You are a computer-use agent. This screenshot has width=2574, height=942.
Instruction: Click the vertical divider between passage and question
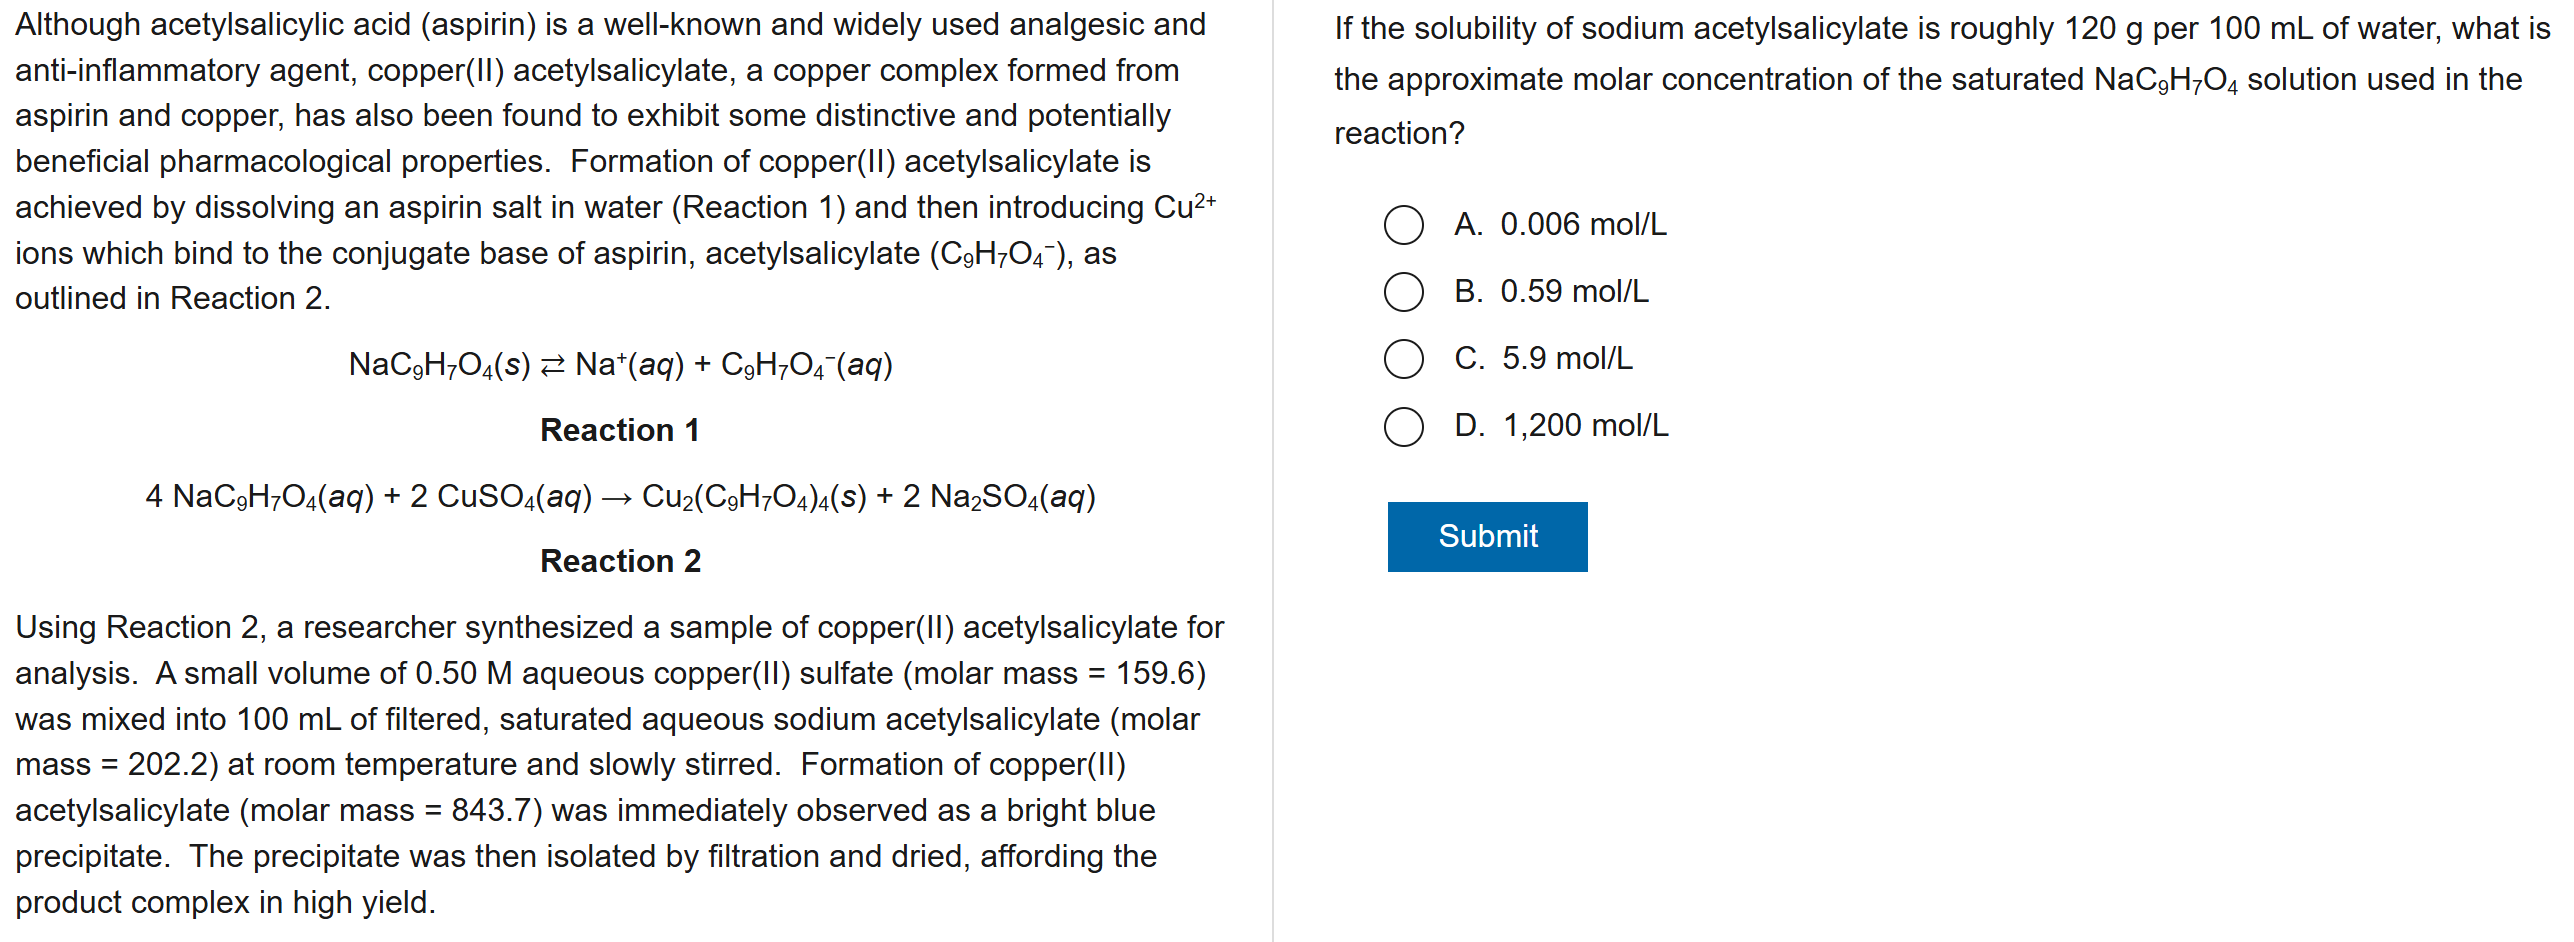pyautogui.click(x=1272, y=470)
